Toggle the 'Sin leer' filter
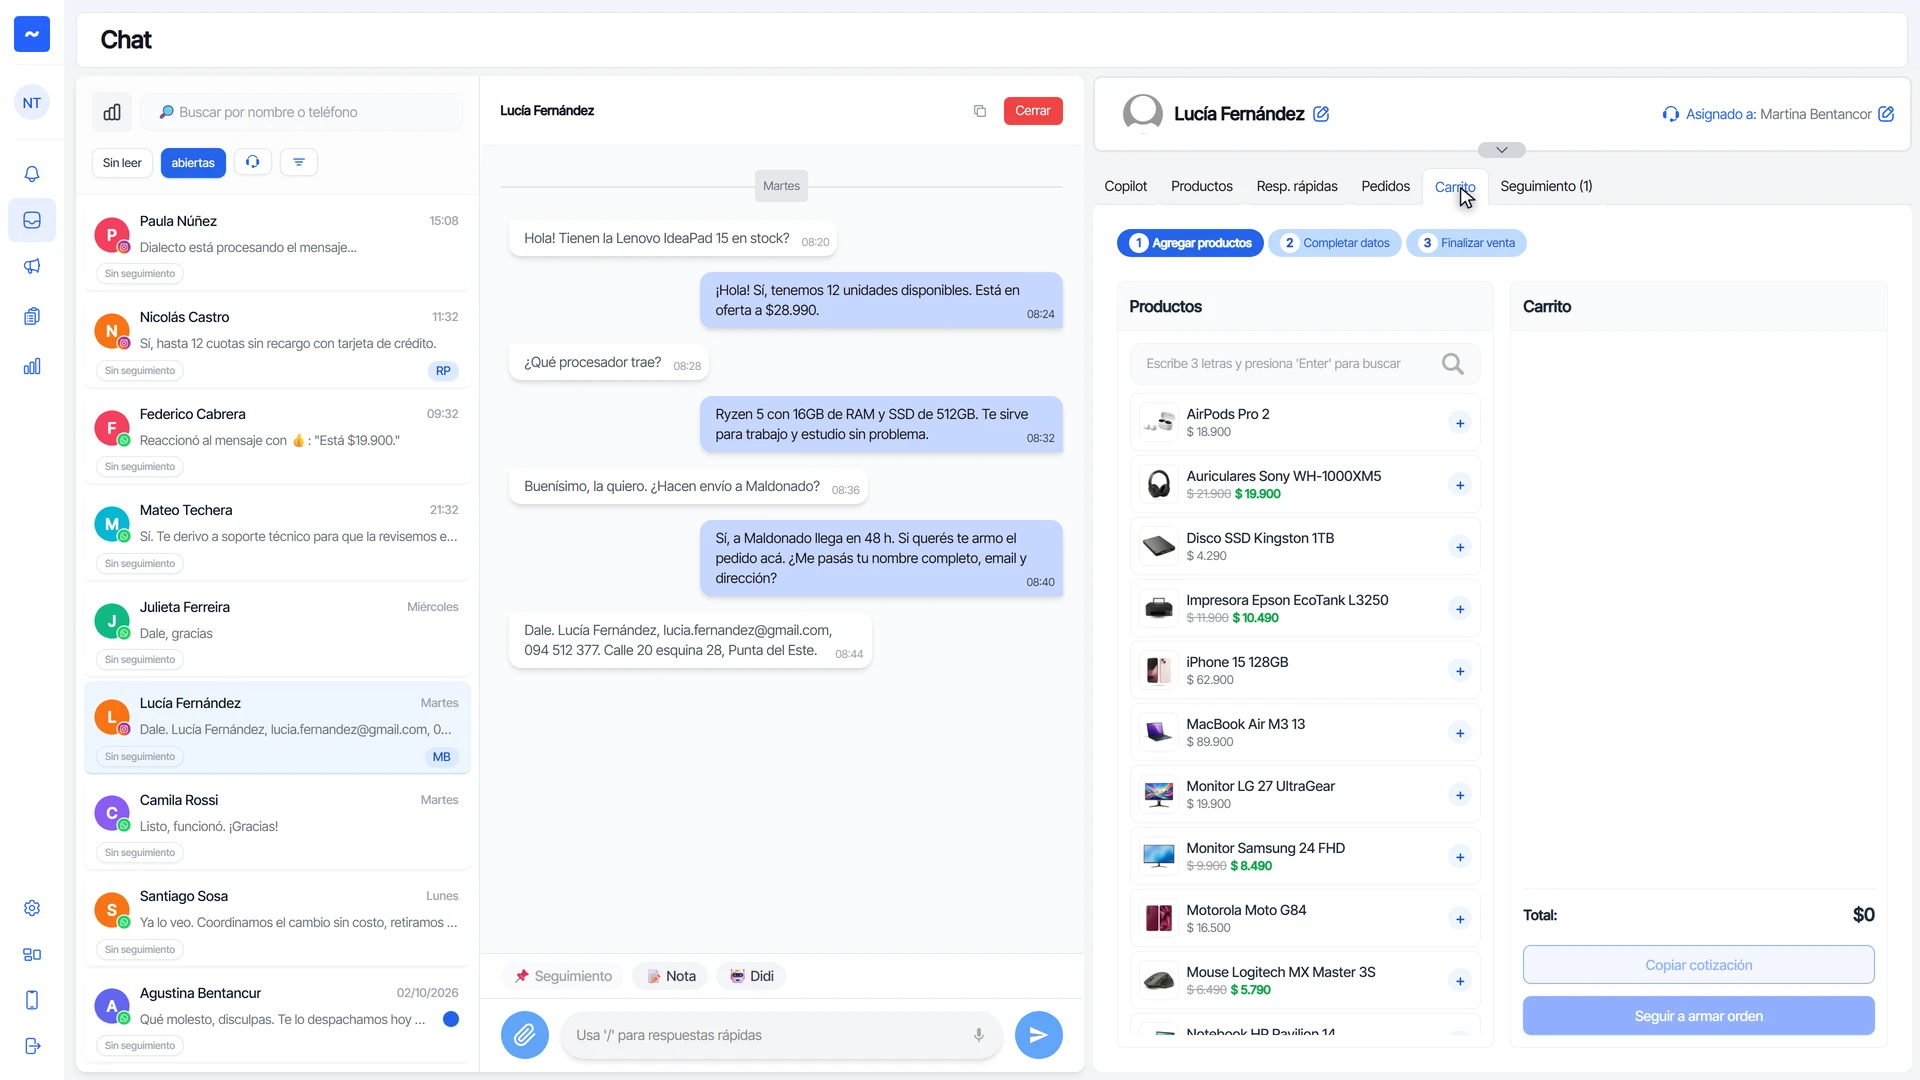This screenshot has height=1080, width=1920. 122,163
